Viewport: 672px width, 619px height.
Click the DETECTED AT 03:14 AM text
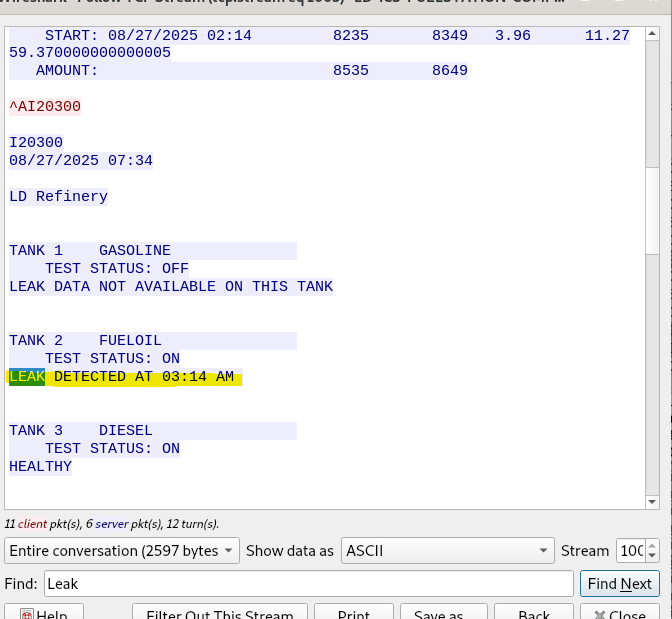(144, 377)
